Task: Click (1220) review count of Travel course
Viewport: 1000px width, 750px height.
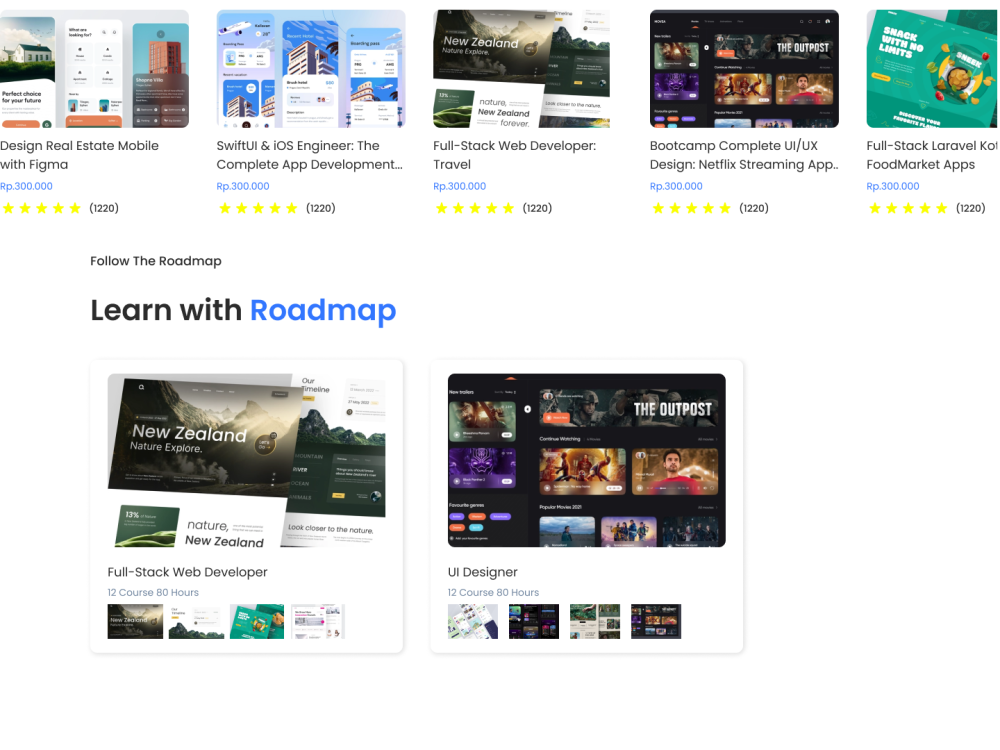Action: pos(538,209)
